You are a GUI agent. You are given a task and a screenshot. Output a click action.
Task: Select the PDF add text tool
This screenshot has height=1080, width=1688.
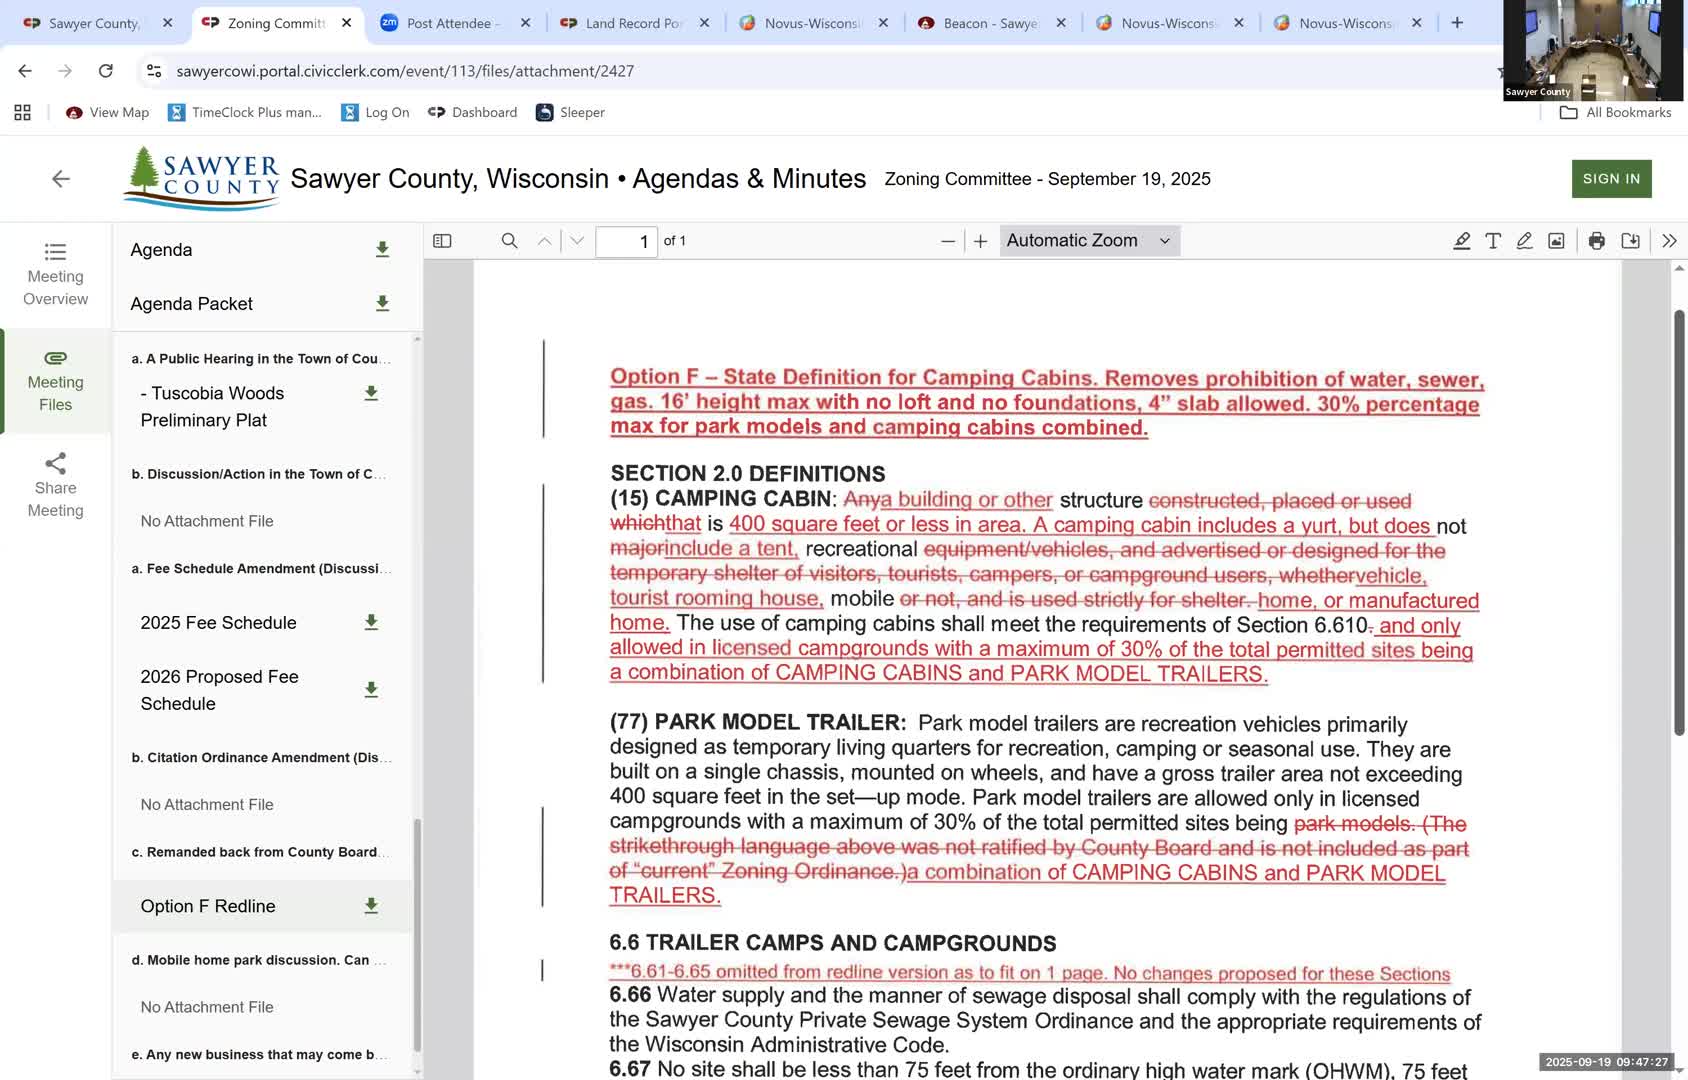pos(1492,241)
